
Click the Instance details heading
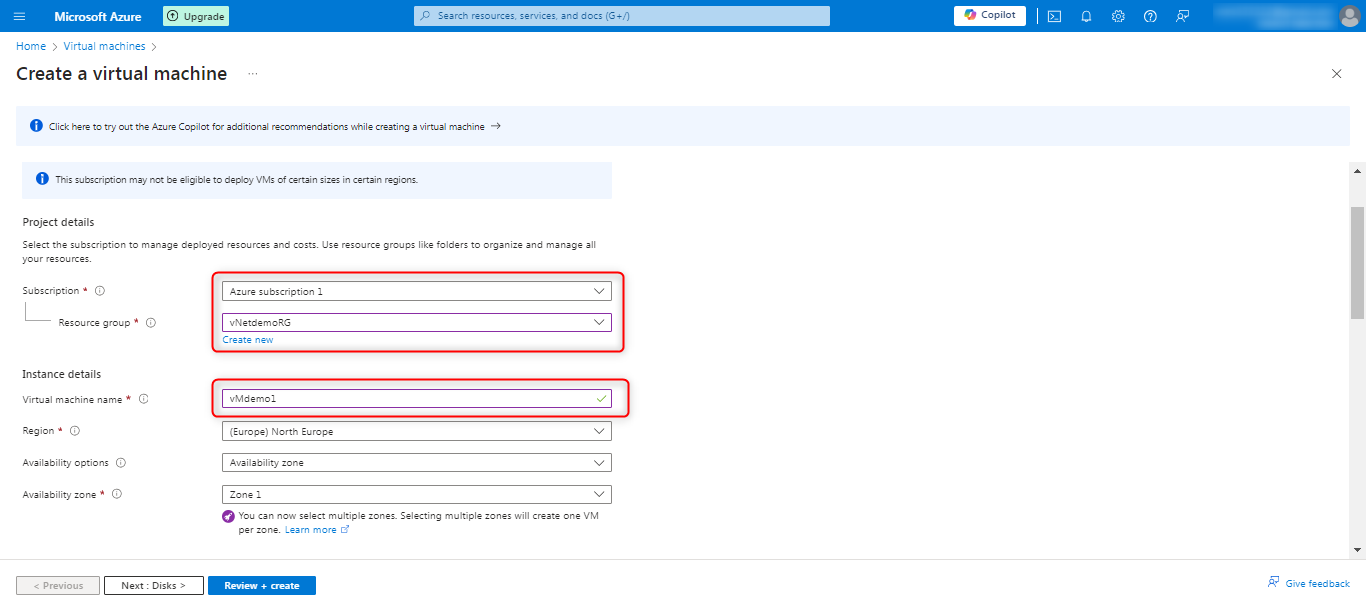(62, 374)
